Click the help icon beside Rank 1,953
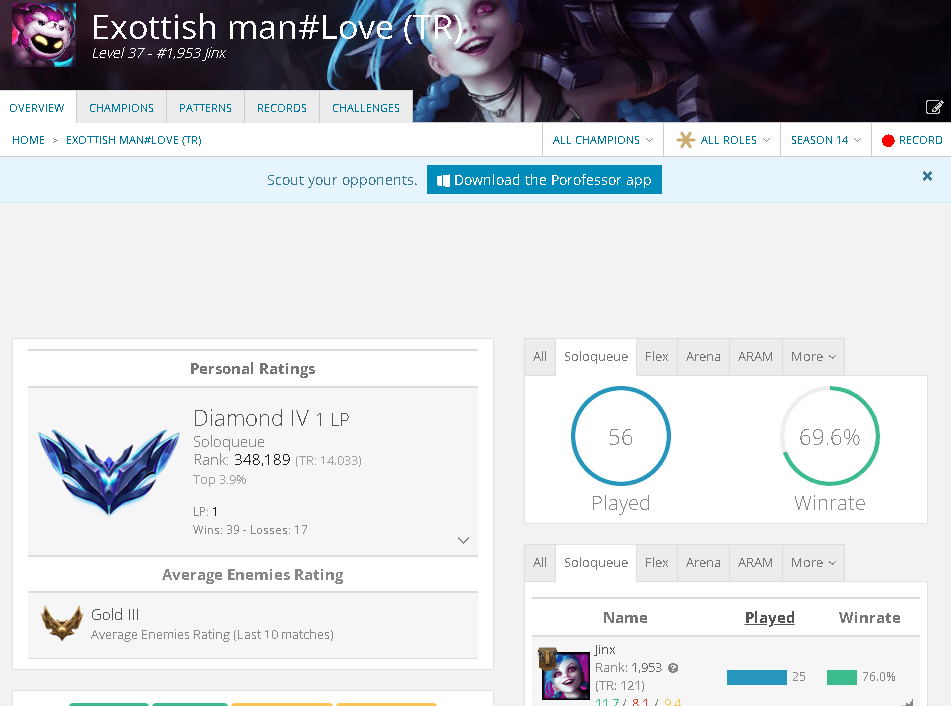 pyautogui.click(x=673, y=668)
